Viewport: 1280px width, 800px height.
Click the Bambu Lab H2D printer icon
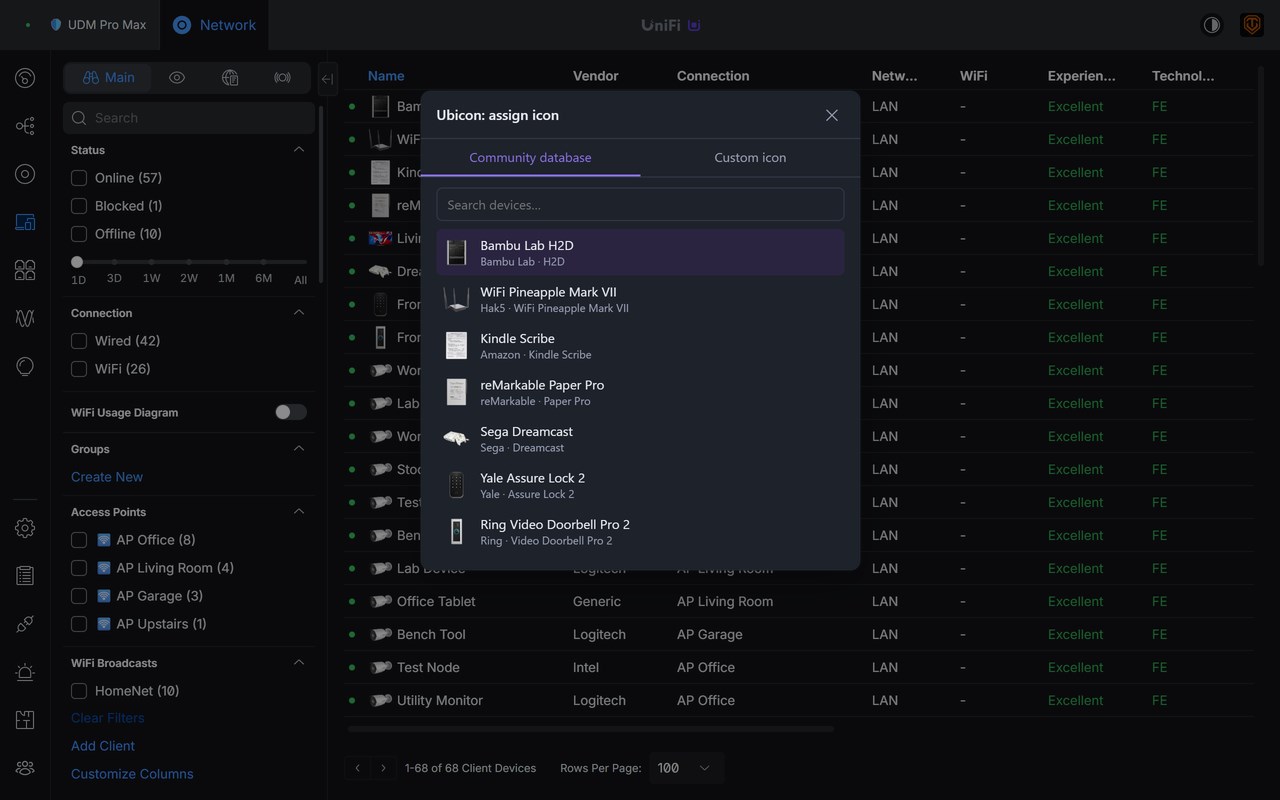pos(456,253)
